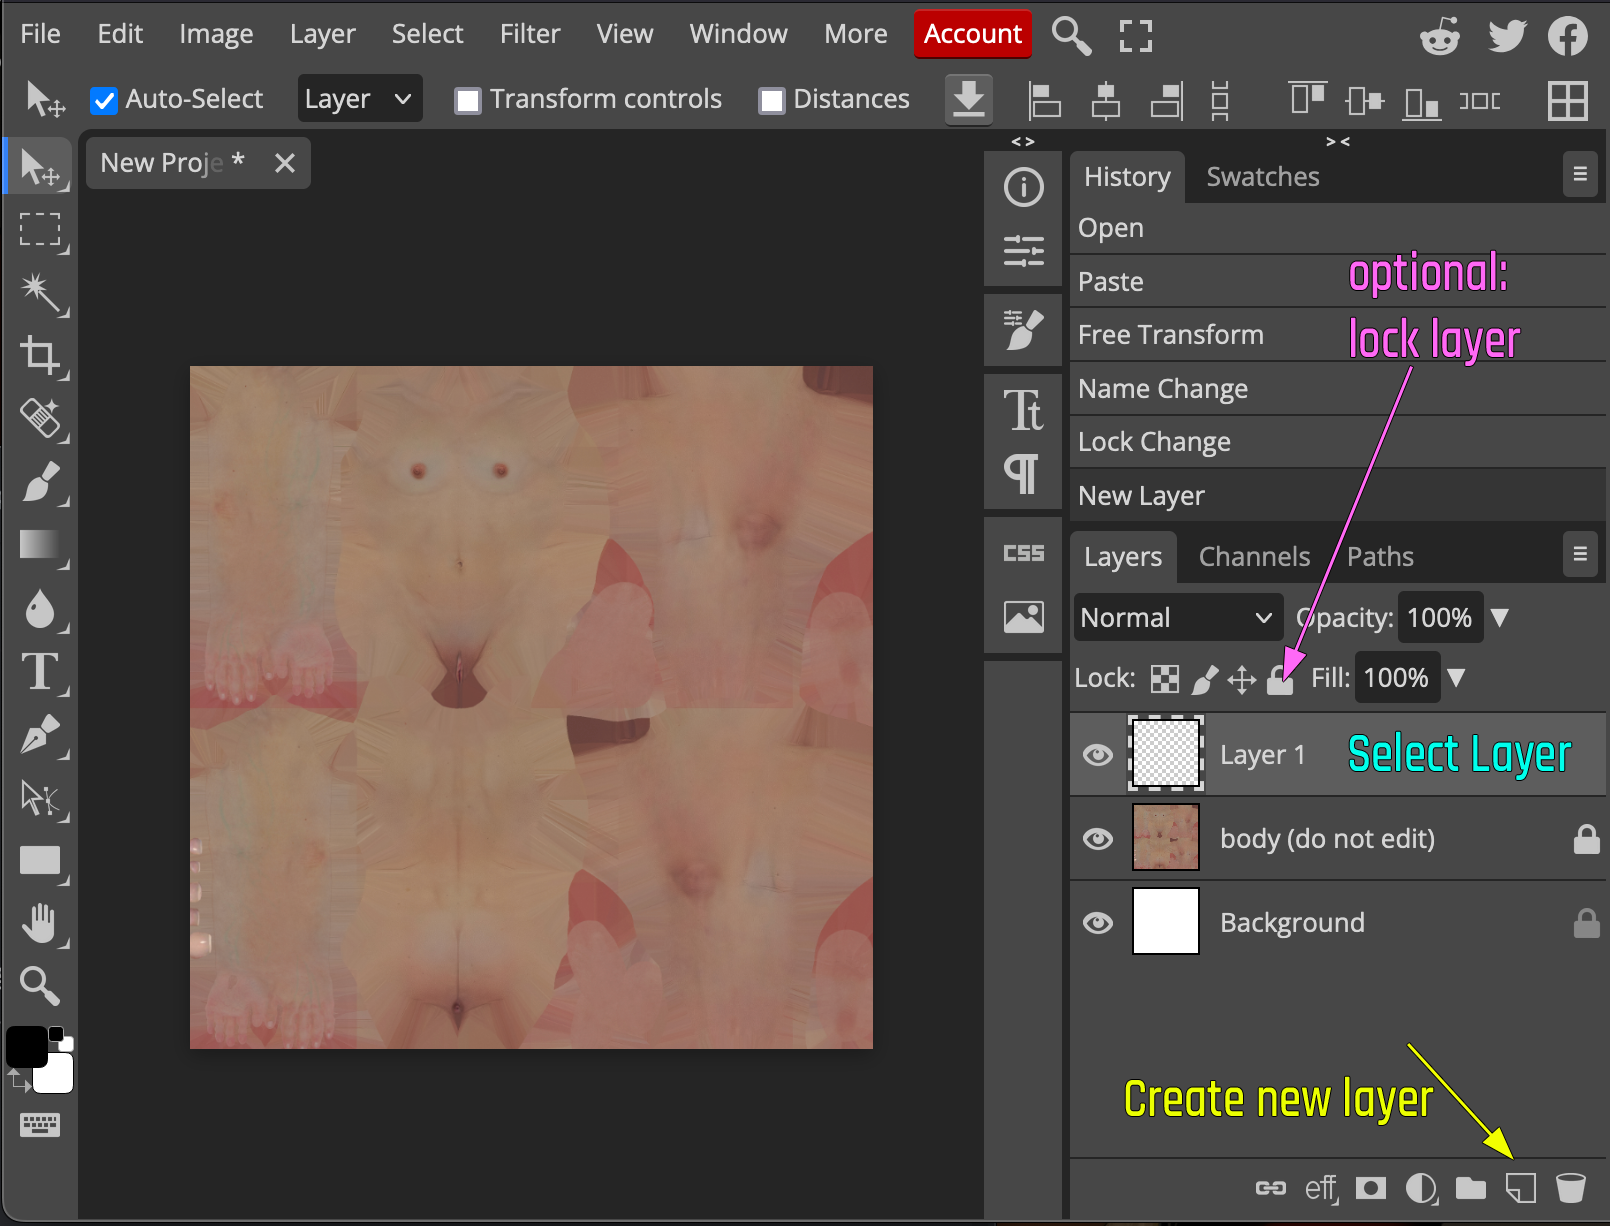Create a new folder in Layers panel
The width and height of the screenshot is (1610, 1226).
click(1470, 1188)
